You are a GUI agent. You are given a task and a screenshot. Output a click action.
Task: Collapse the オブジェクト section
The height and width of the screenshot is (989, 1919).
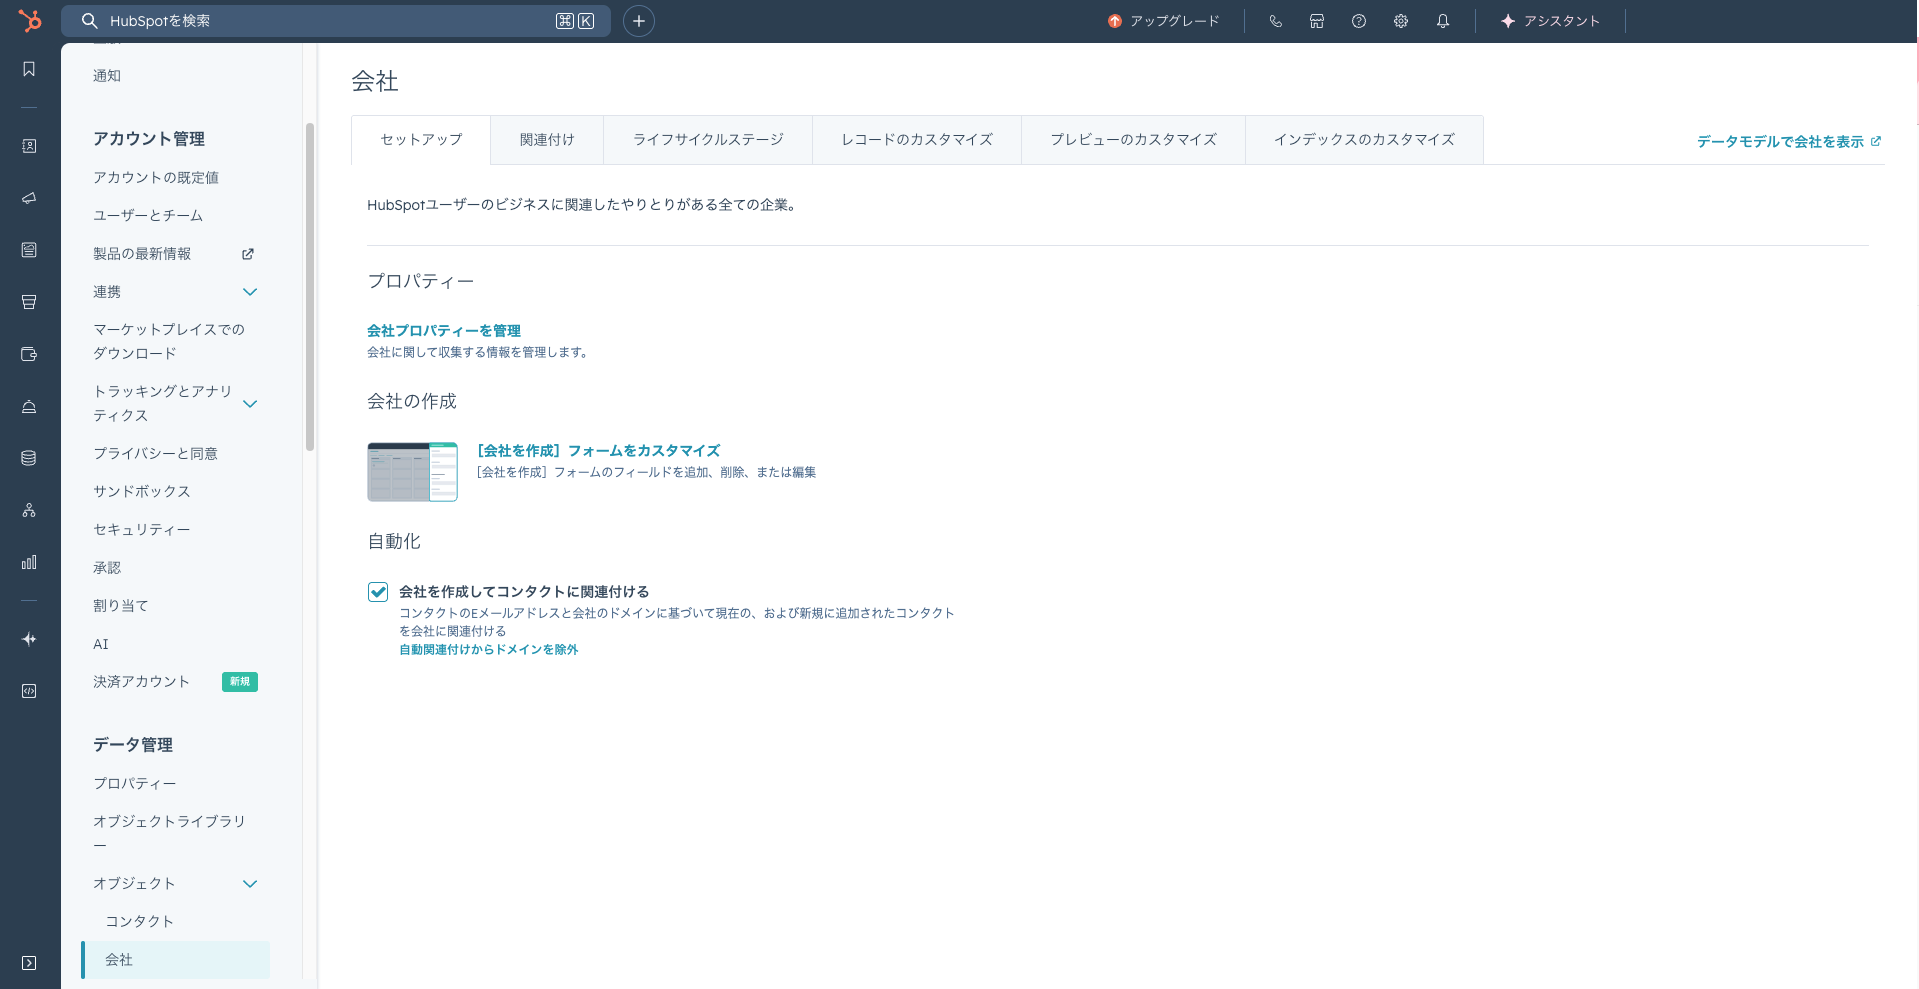coord(250,884)
